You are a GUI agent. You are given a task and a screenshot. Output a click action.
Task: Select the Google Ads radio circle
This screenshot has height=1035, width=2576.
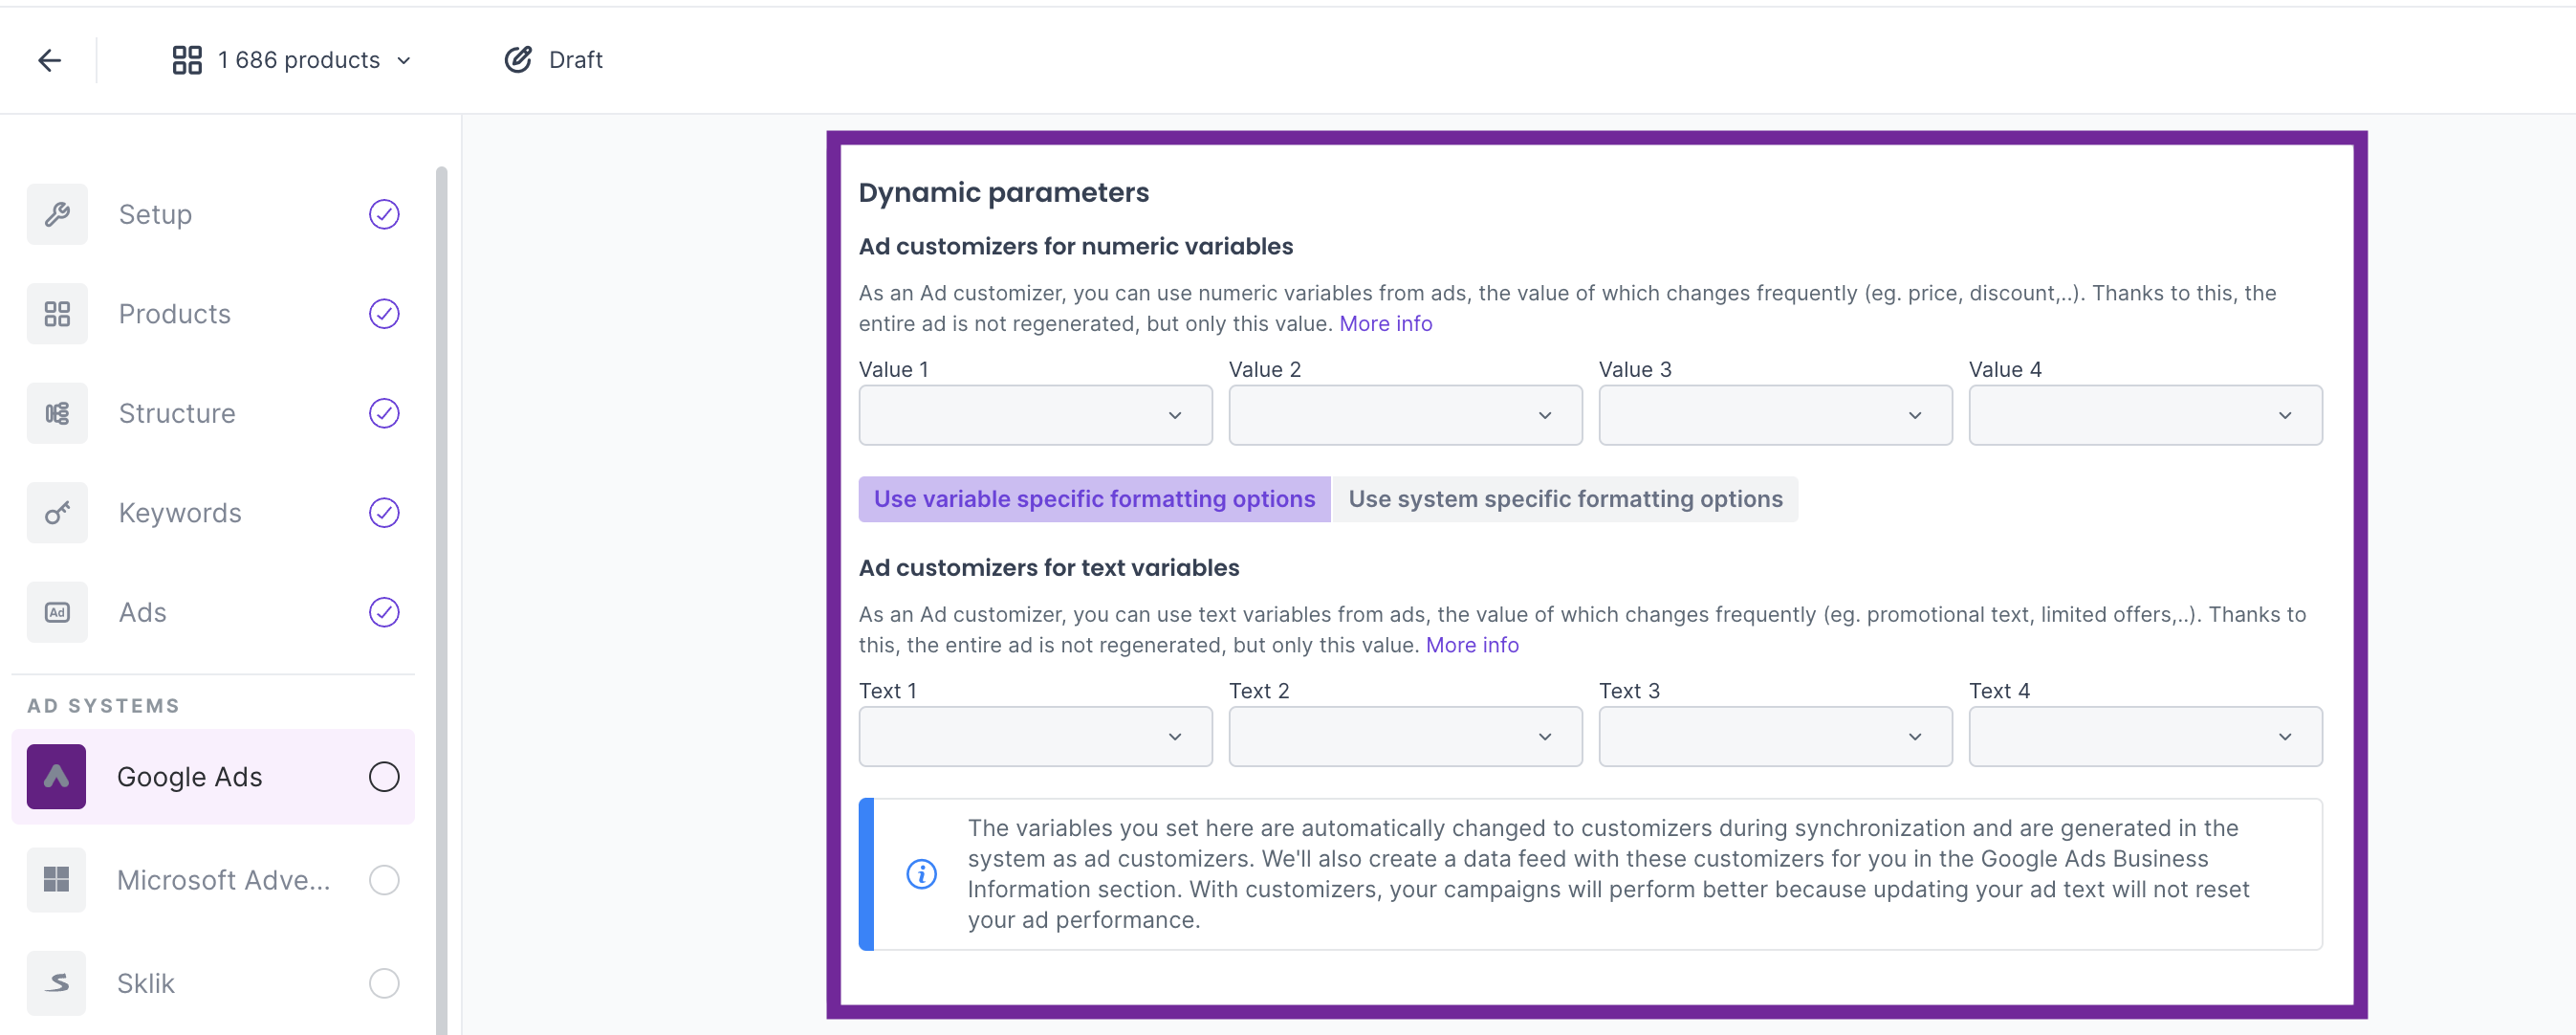[384, 777]
